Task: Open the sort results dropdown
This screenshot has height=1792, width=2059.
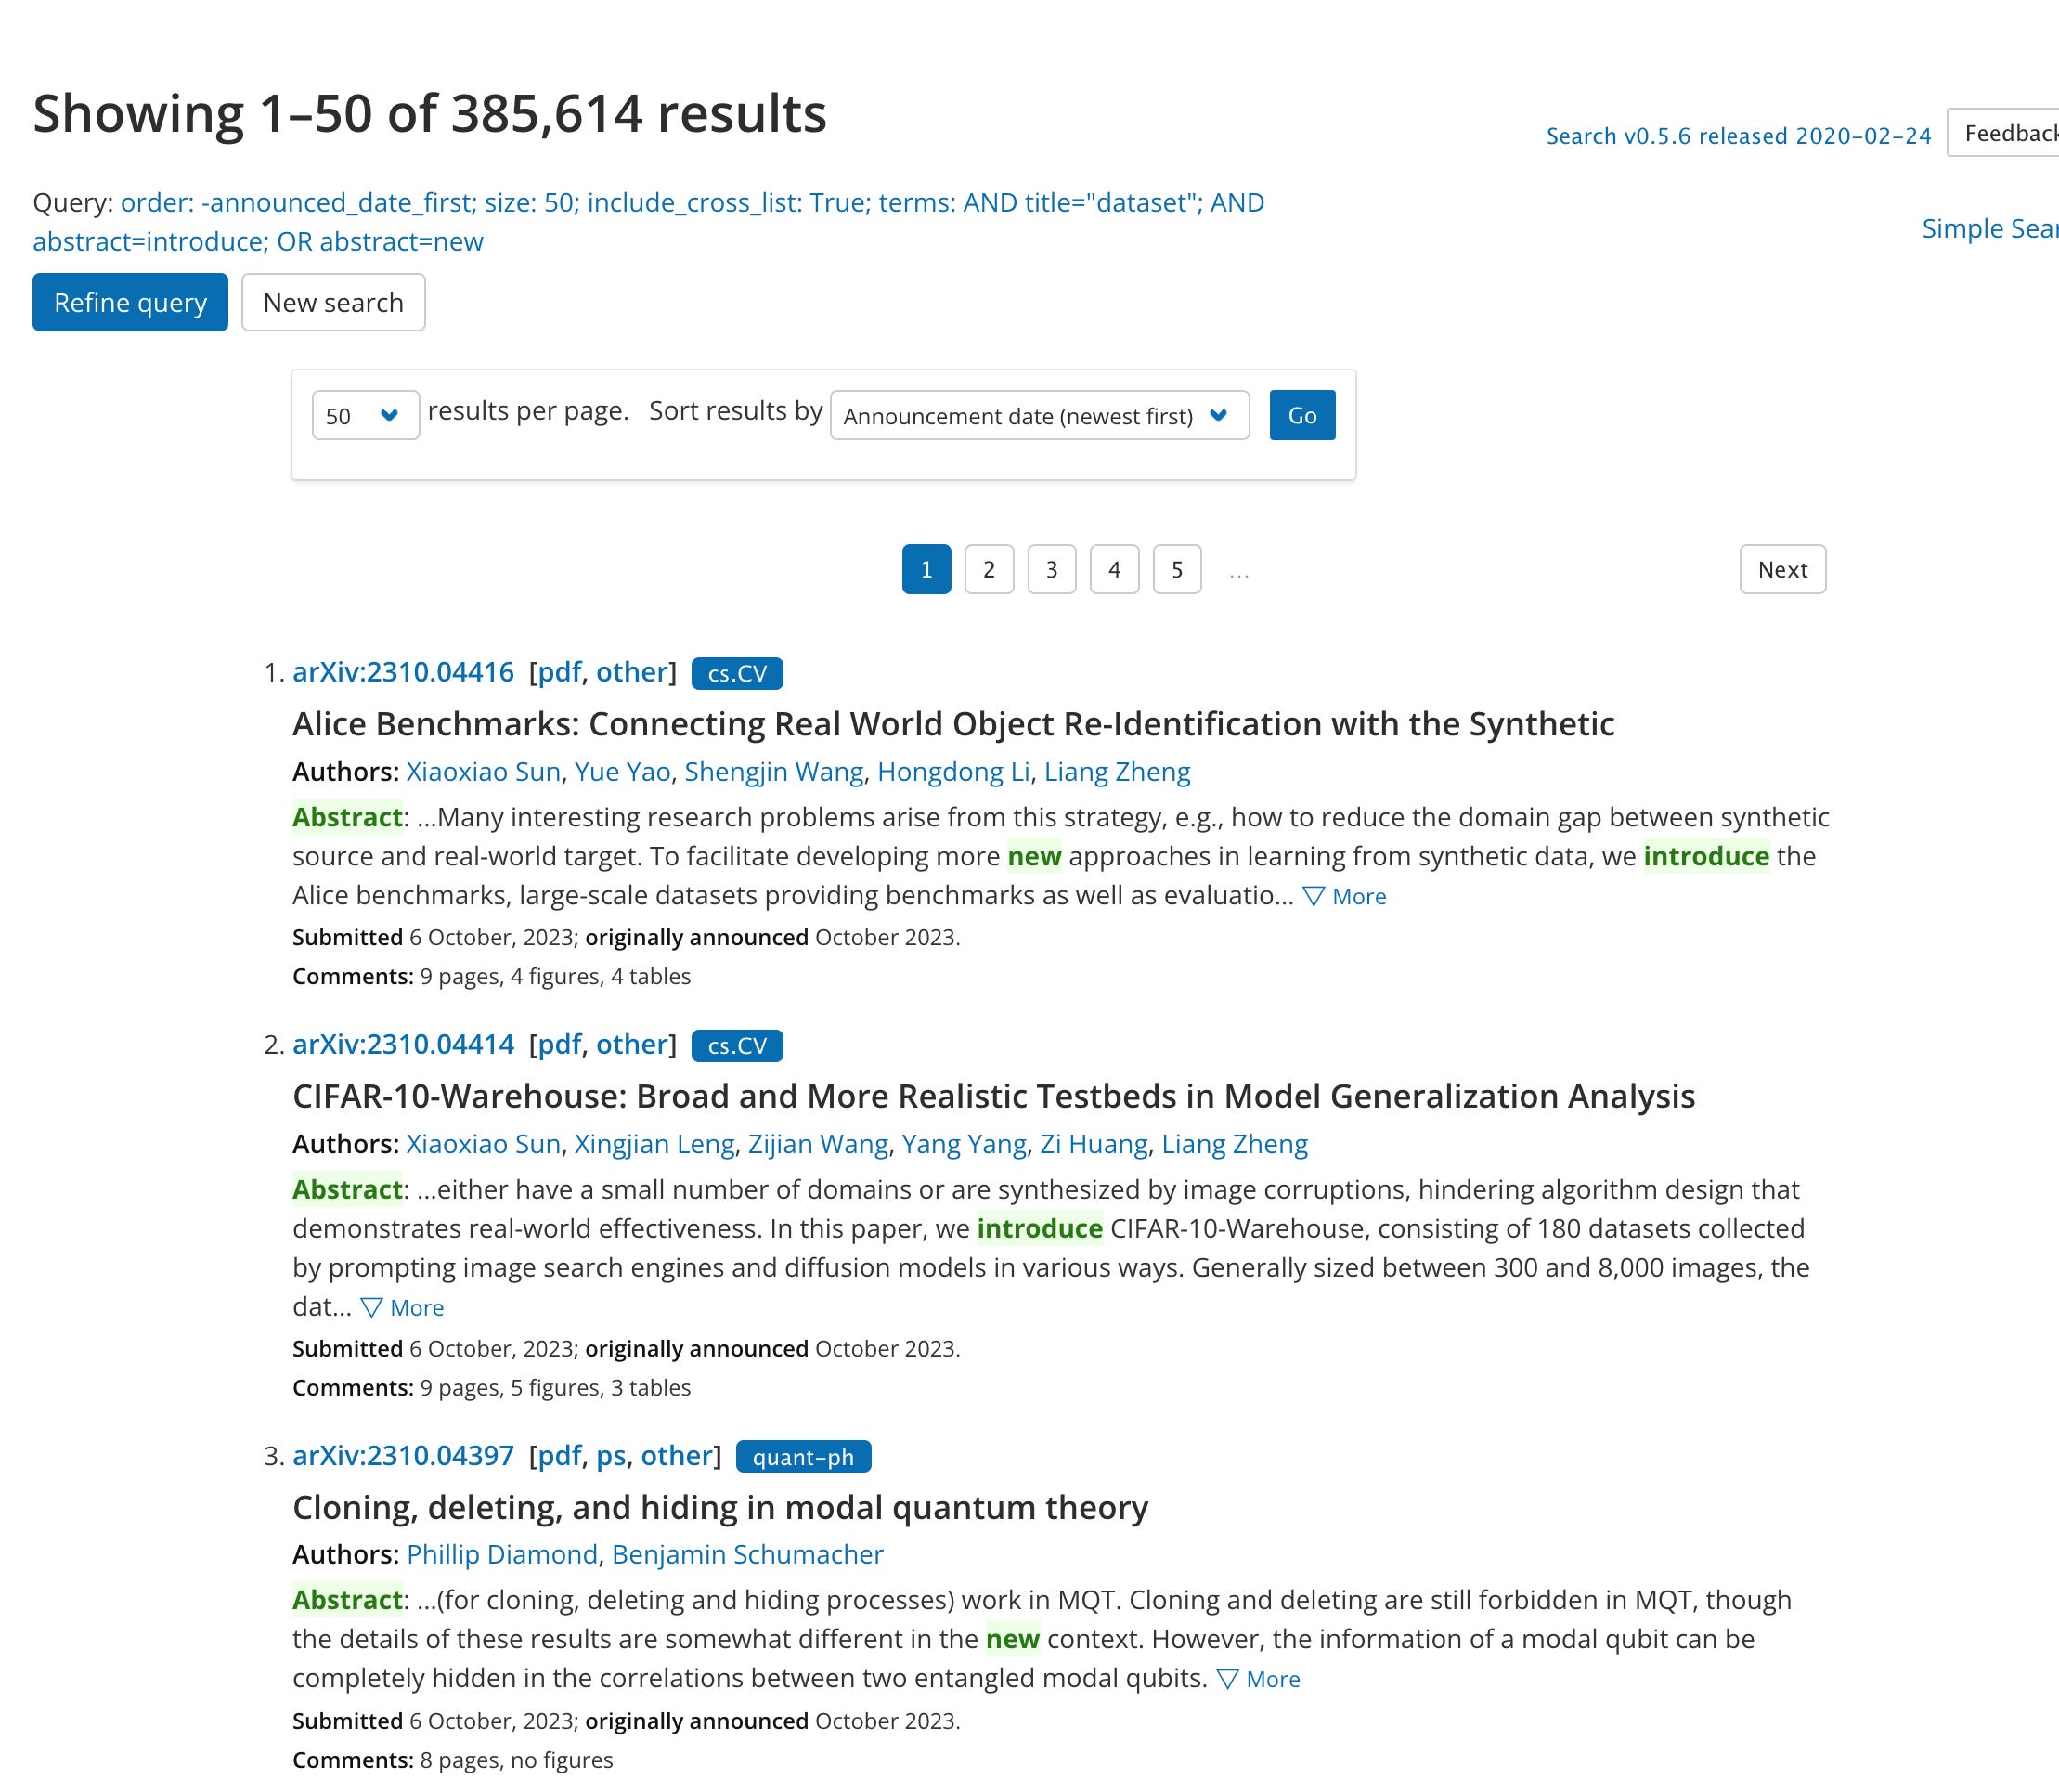Action: [1037, 415]
